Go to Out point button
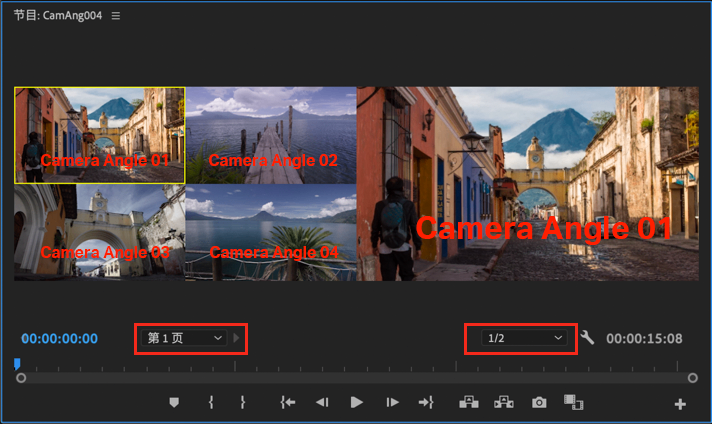This screenshot has height=424, width=712. (426, 402)
